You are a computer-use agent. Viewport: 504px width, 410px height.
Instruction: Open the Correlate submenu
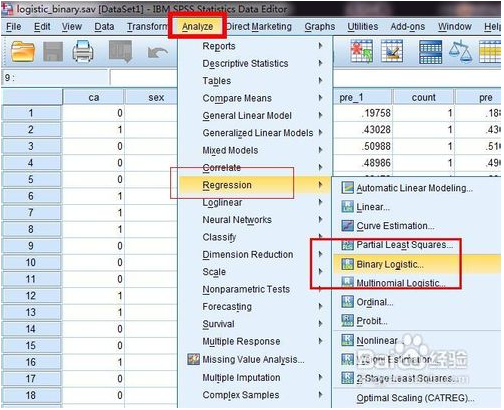[255, 167]
